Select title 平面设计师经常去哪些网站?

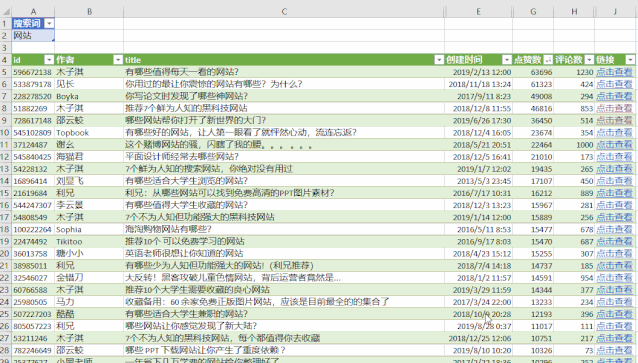(284, 157)
